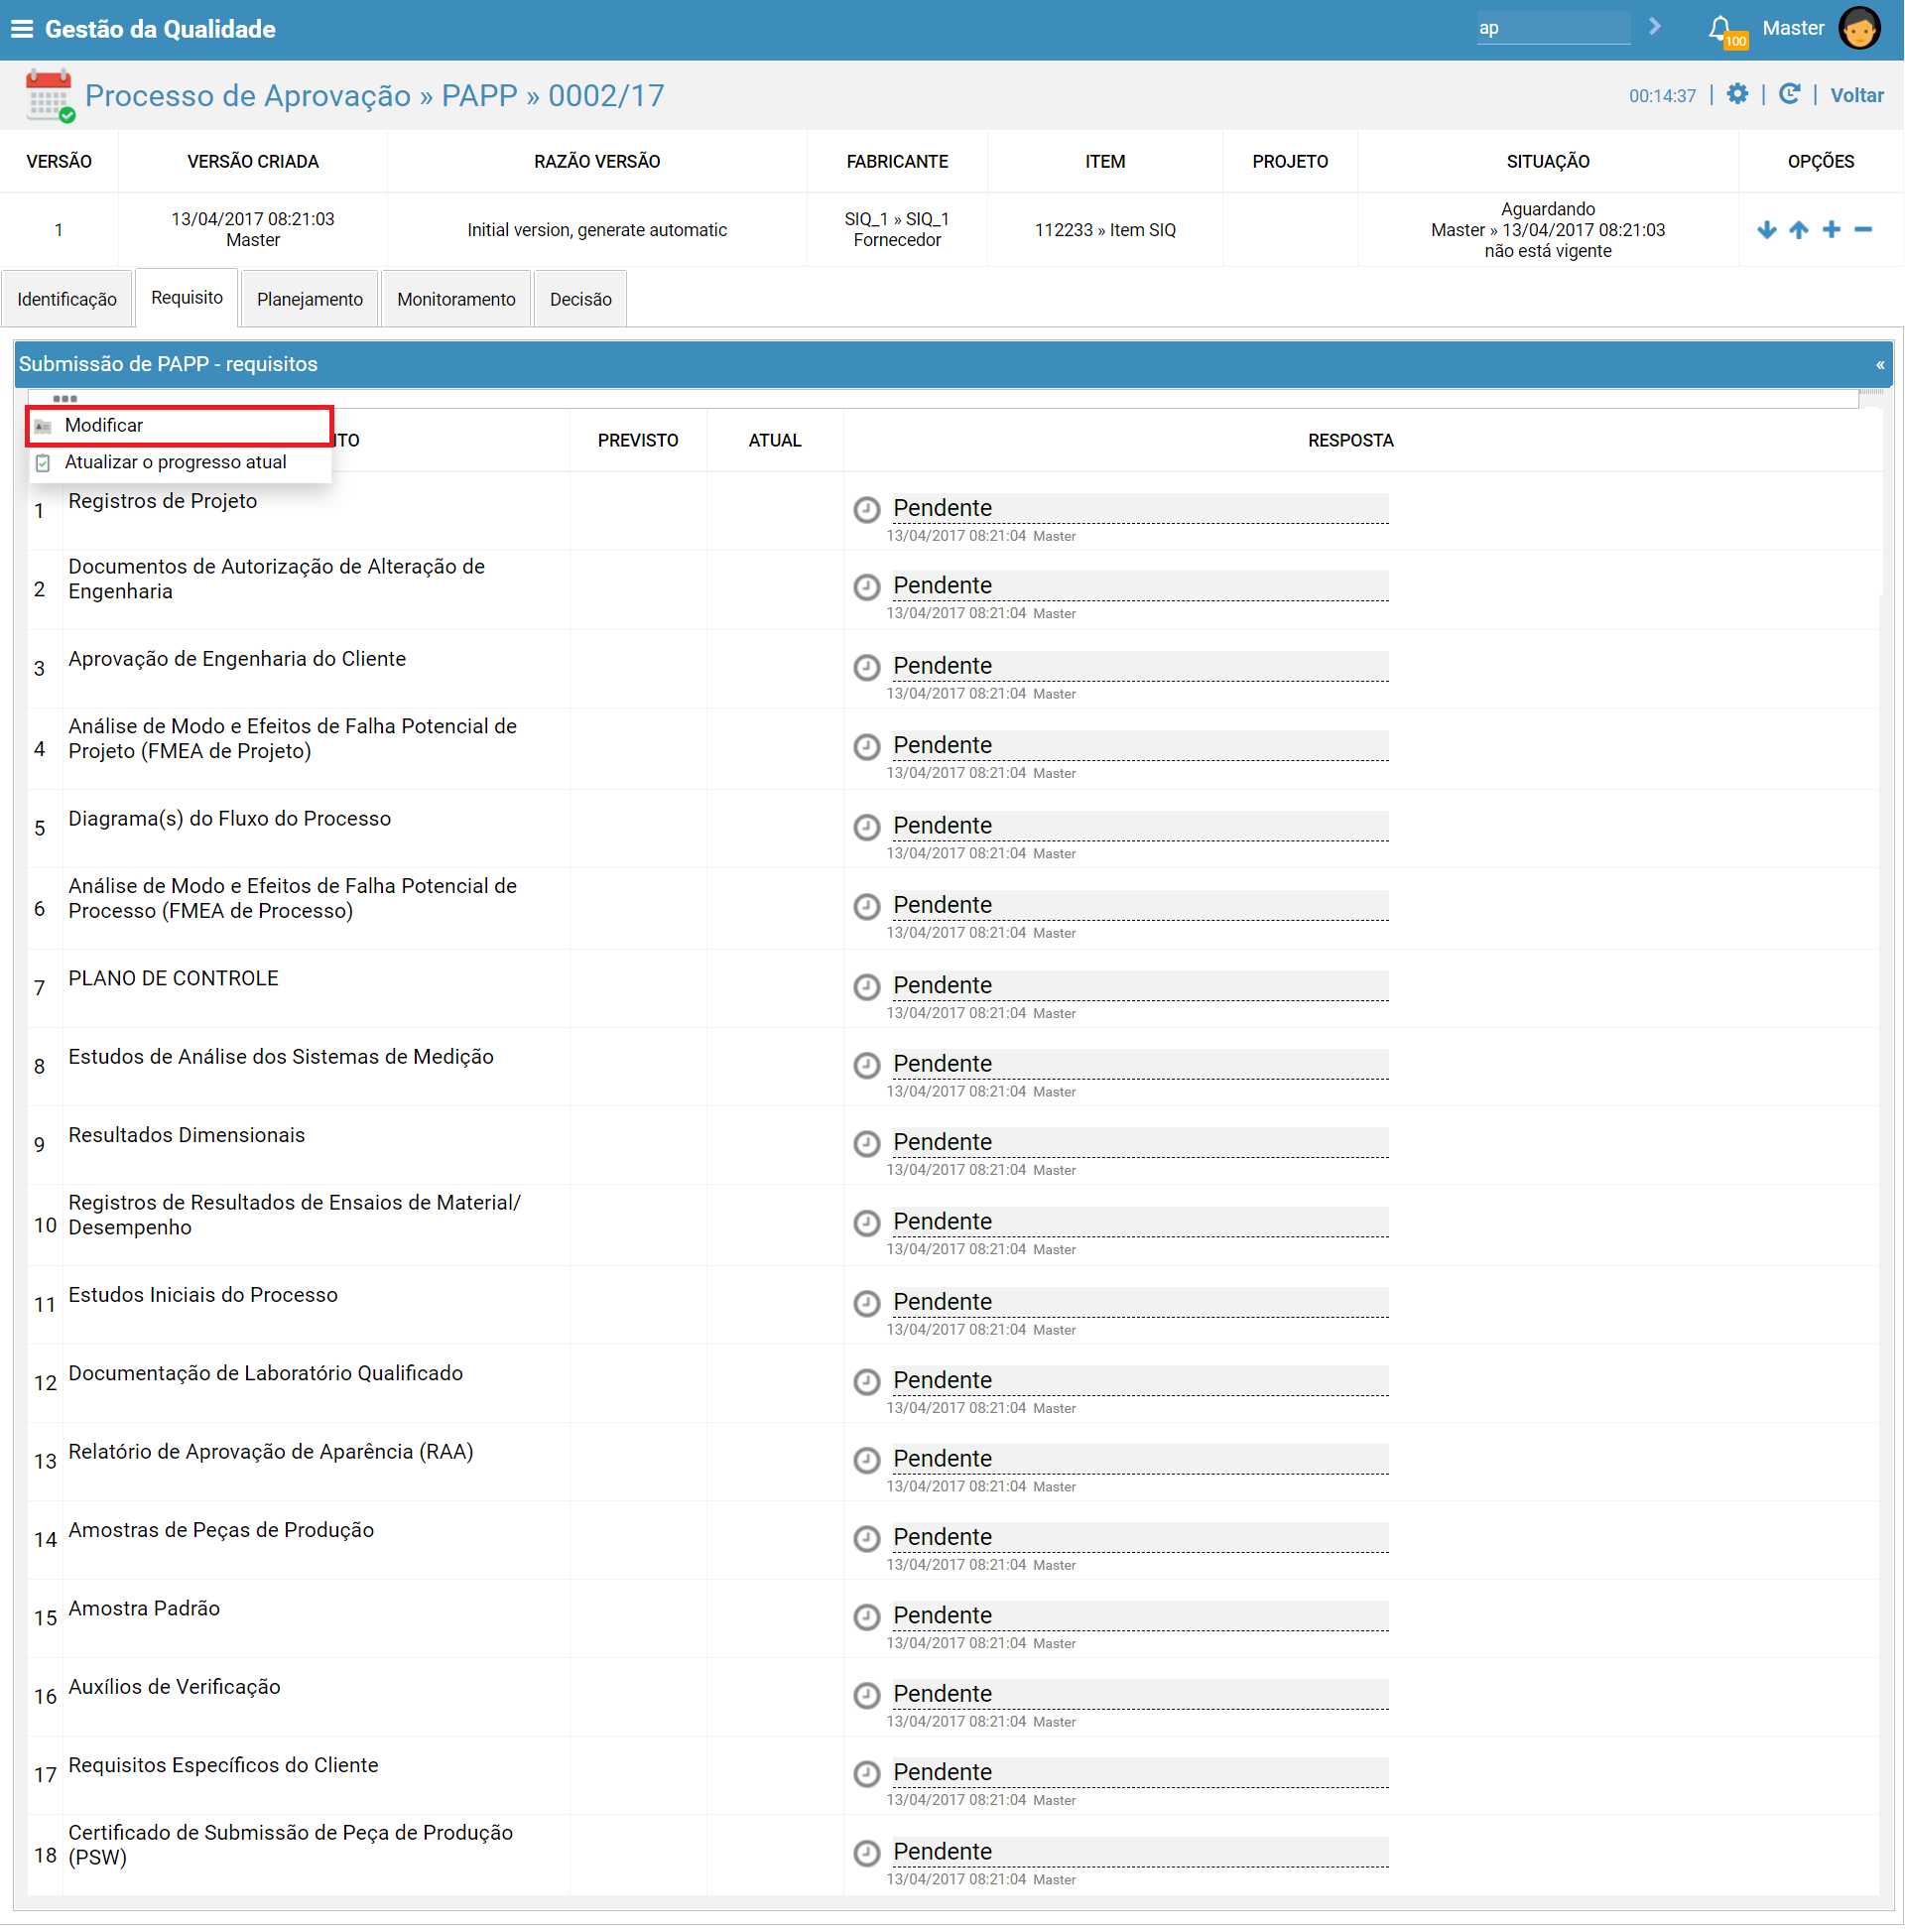Select Modificar from the context menu
Viewport: 1905px width, 1932px height.
[x=180, y=426]
